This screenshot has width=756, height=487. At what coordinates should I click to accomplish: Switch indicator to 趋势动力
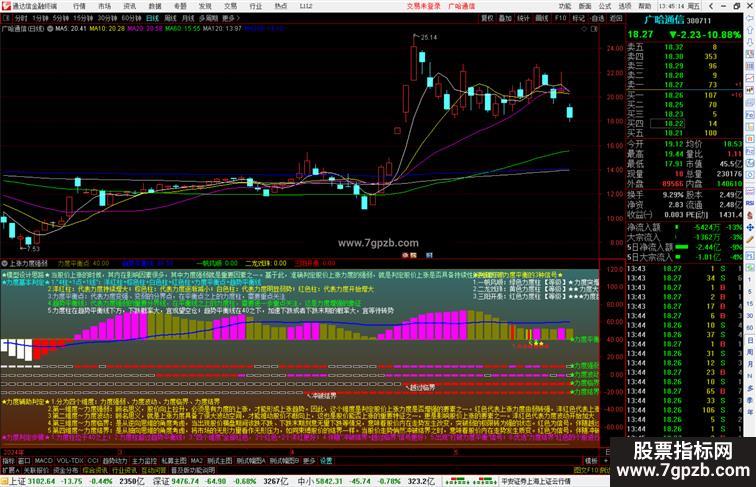[115, 461]
